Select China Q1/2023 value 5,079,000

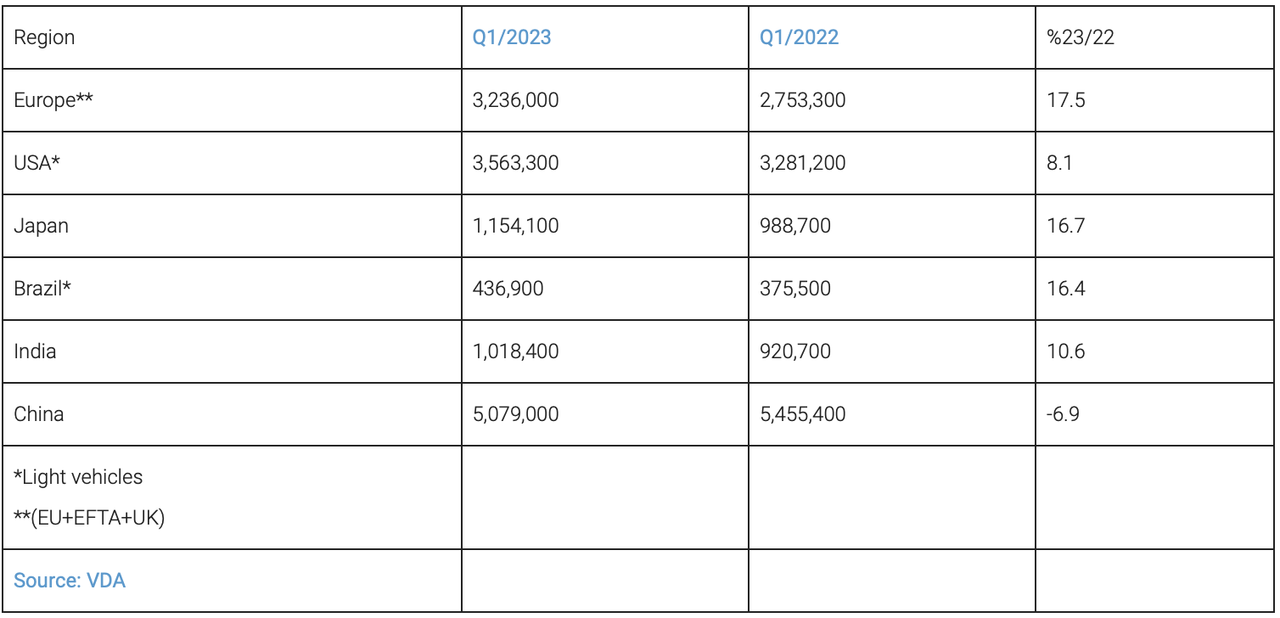[x=515, y=413]
